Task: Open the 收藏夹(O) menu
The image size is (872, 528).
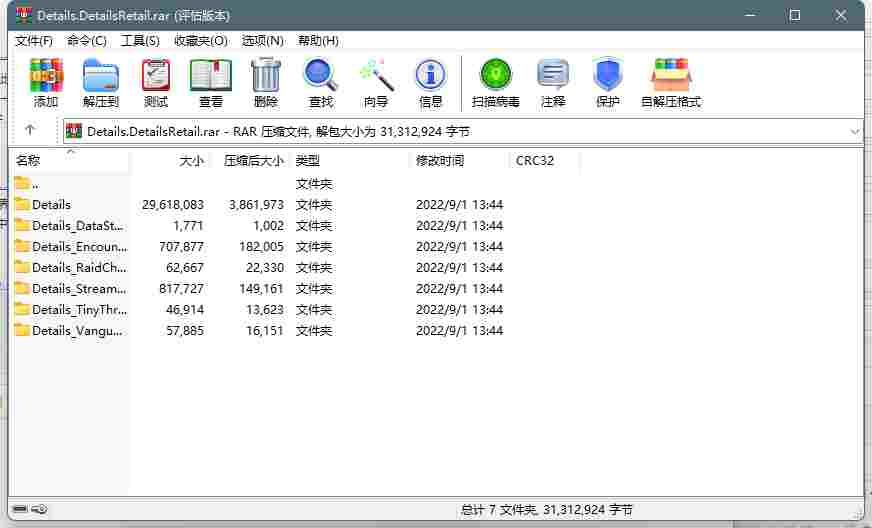Action: click(201, 41)
